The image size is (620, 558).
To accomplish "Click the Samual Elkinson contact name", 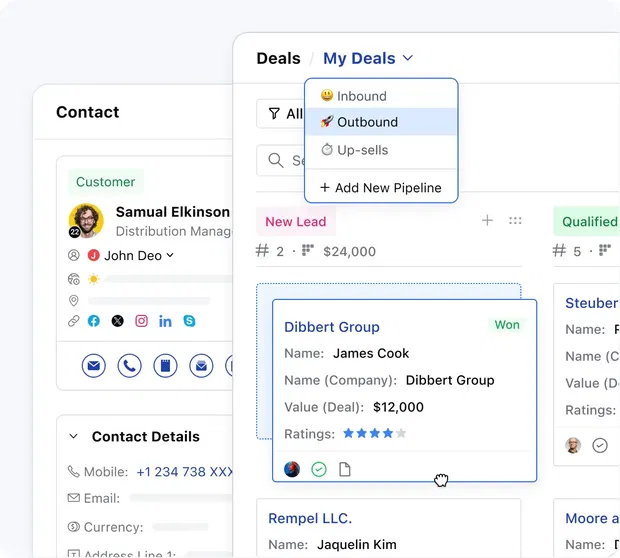I will (x=173, y=212).
